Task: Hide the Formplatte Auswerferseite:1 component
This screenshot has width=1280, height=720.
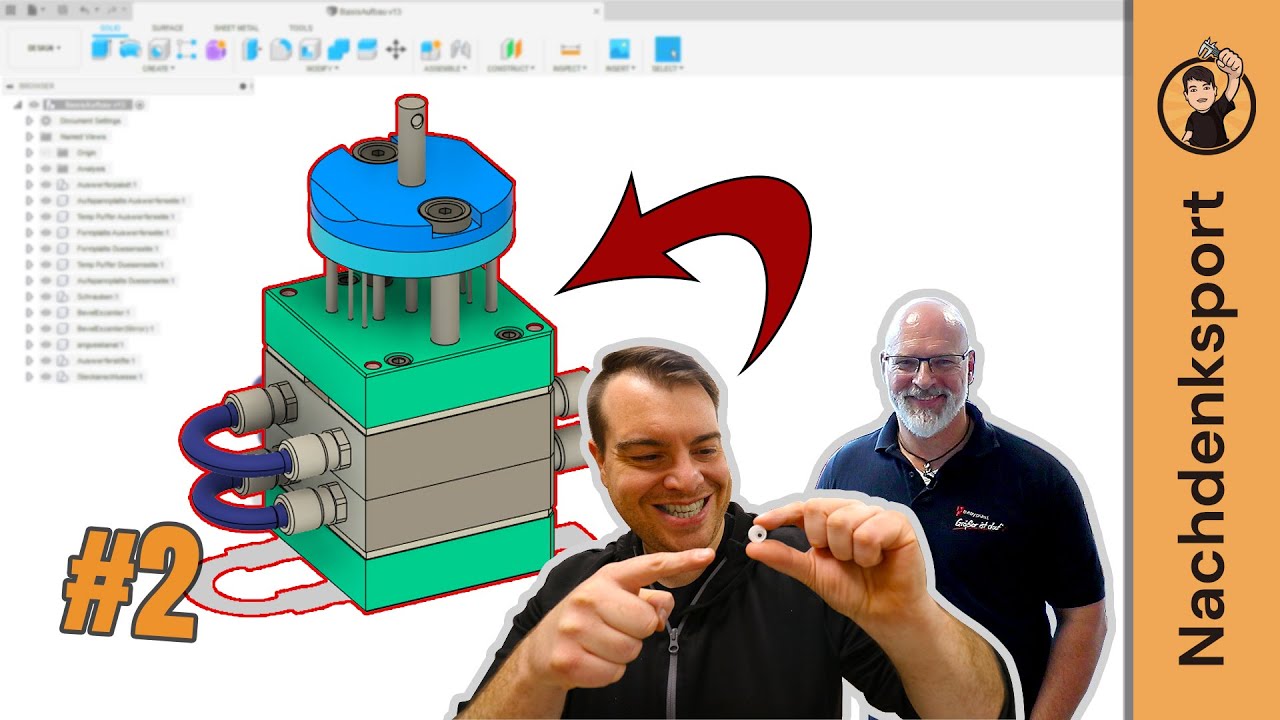Action: pyautogui.click(x=45, y=233)
